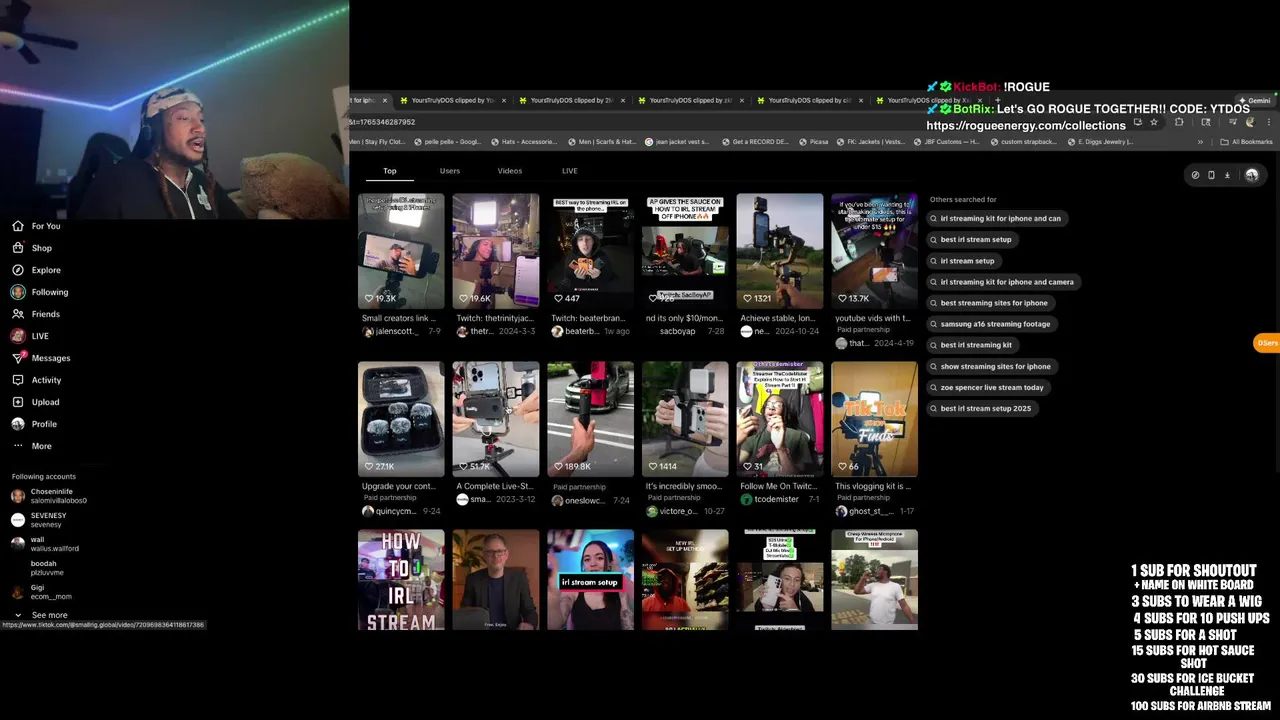Open 'pelle pelle - Googl...' bookmark

click(447, 142)
